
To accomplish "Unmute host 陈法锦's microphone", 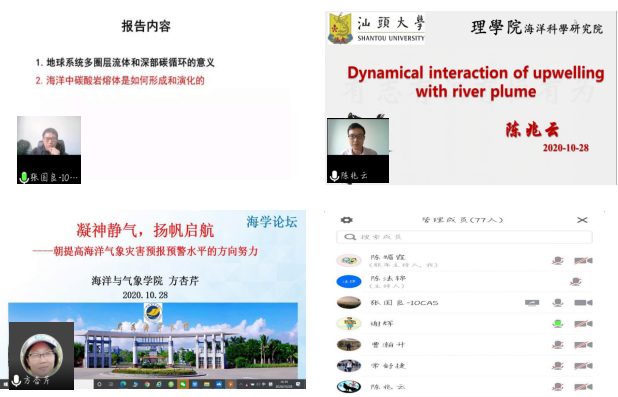I will pos(575,281).
